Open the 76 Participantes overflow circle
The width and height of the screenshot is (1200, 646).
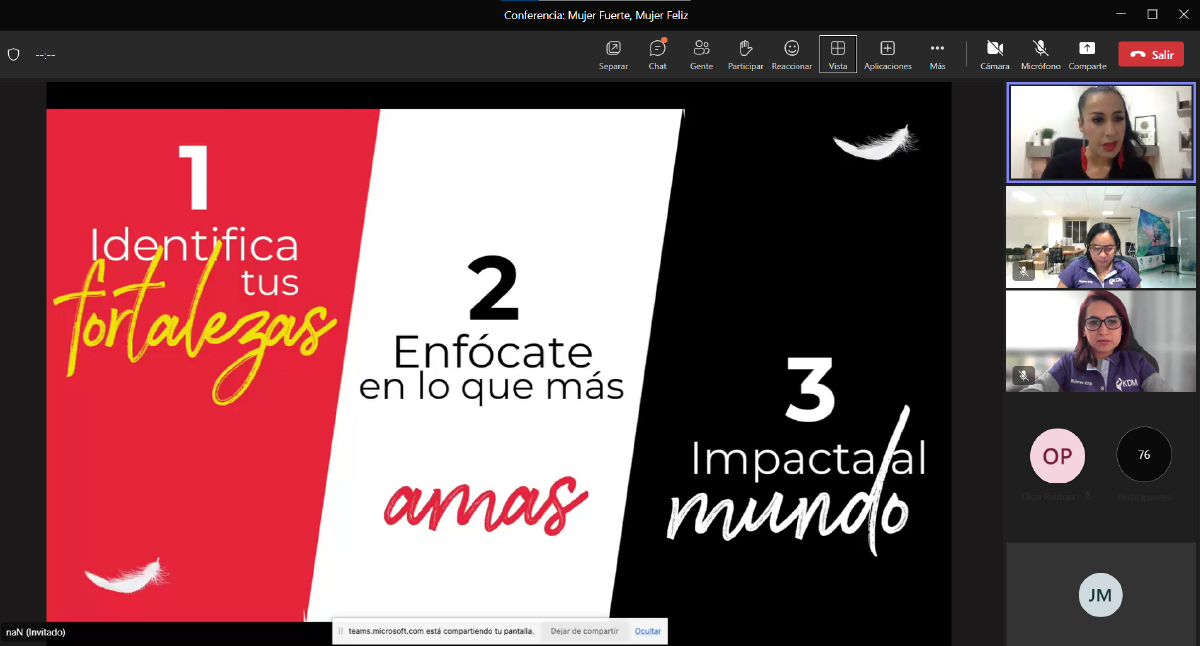point(1144,455)
